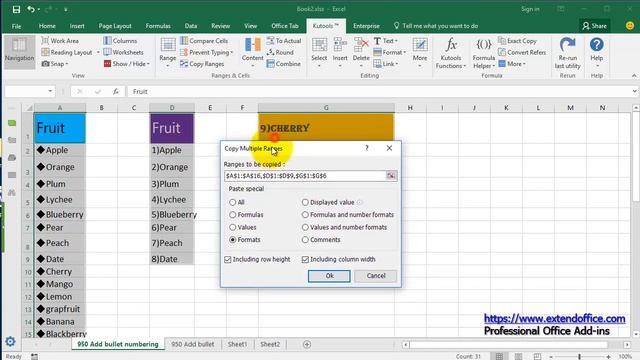The height and width of the screenshot is (360, 640).
Task: Click the Convert Refers tool
Action: (x=522, y=52)
